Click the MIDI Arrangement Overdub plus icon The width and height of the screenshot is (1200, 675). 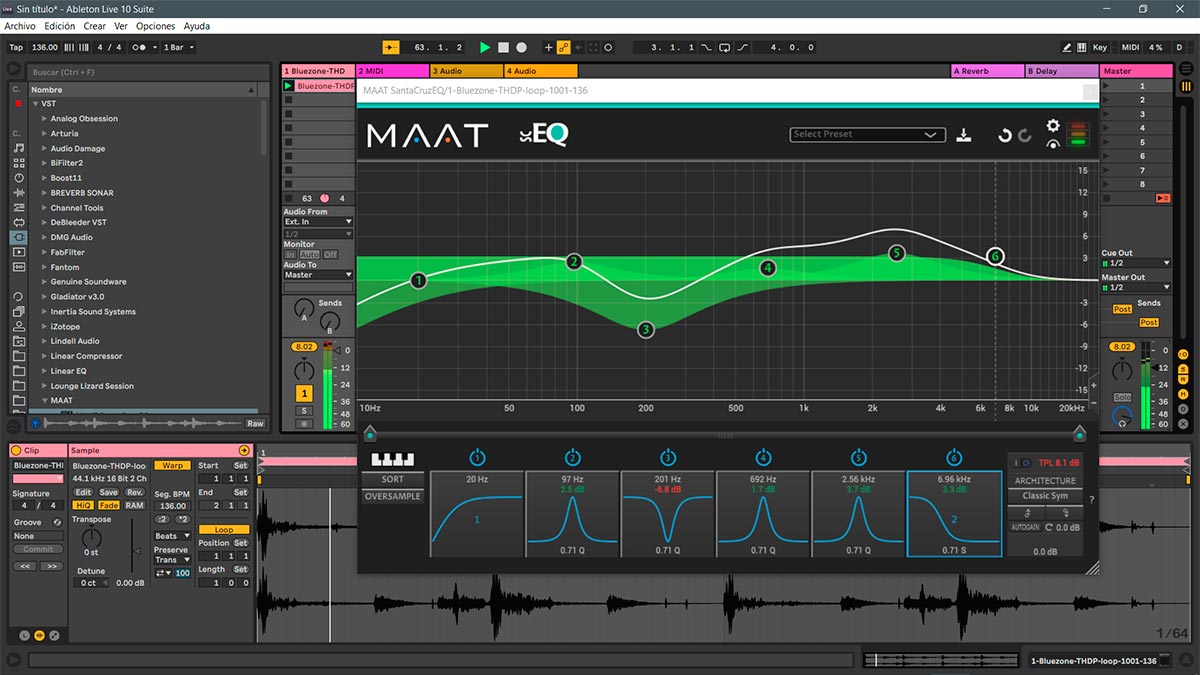[x=548, y=47]
